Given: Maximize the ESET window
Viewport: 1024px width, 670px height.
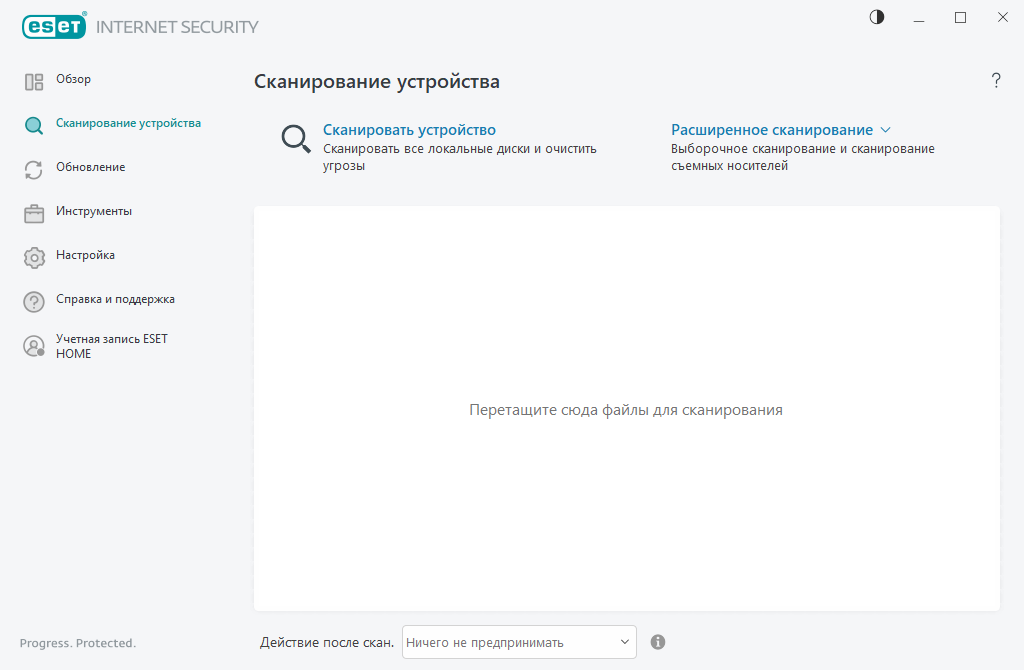Looking at the screenshot, I should point(961,18).
